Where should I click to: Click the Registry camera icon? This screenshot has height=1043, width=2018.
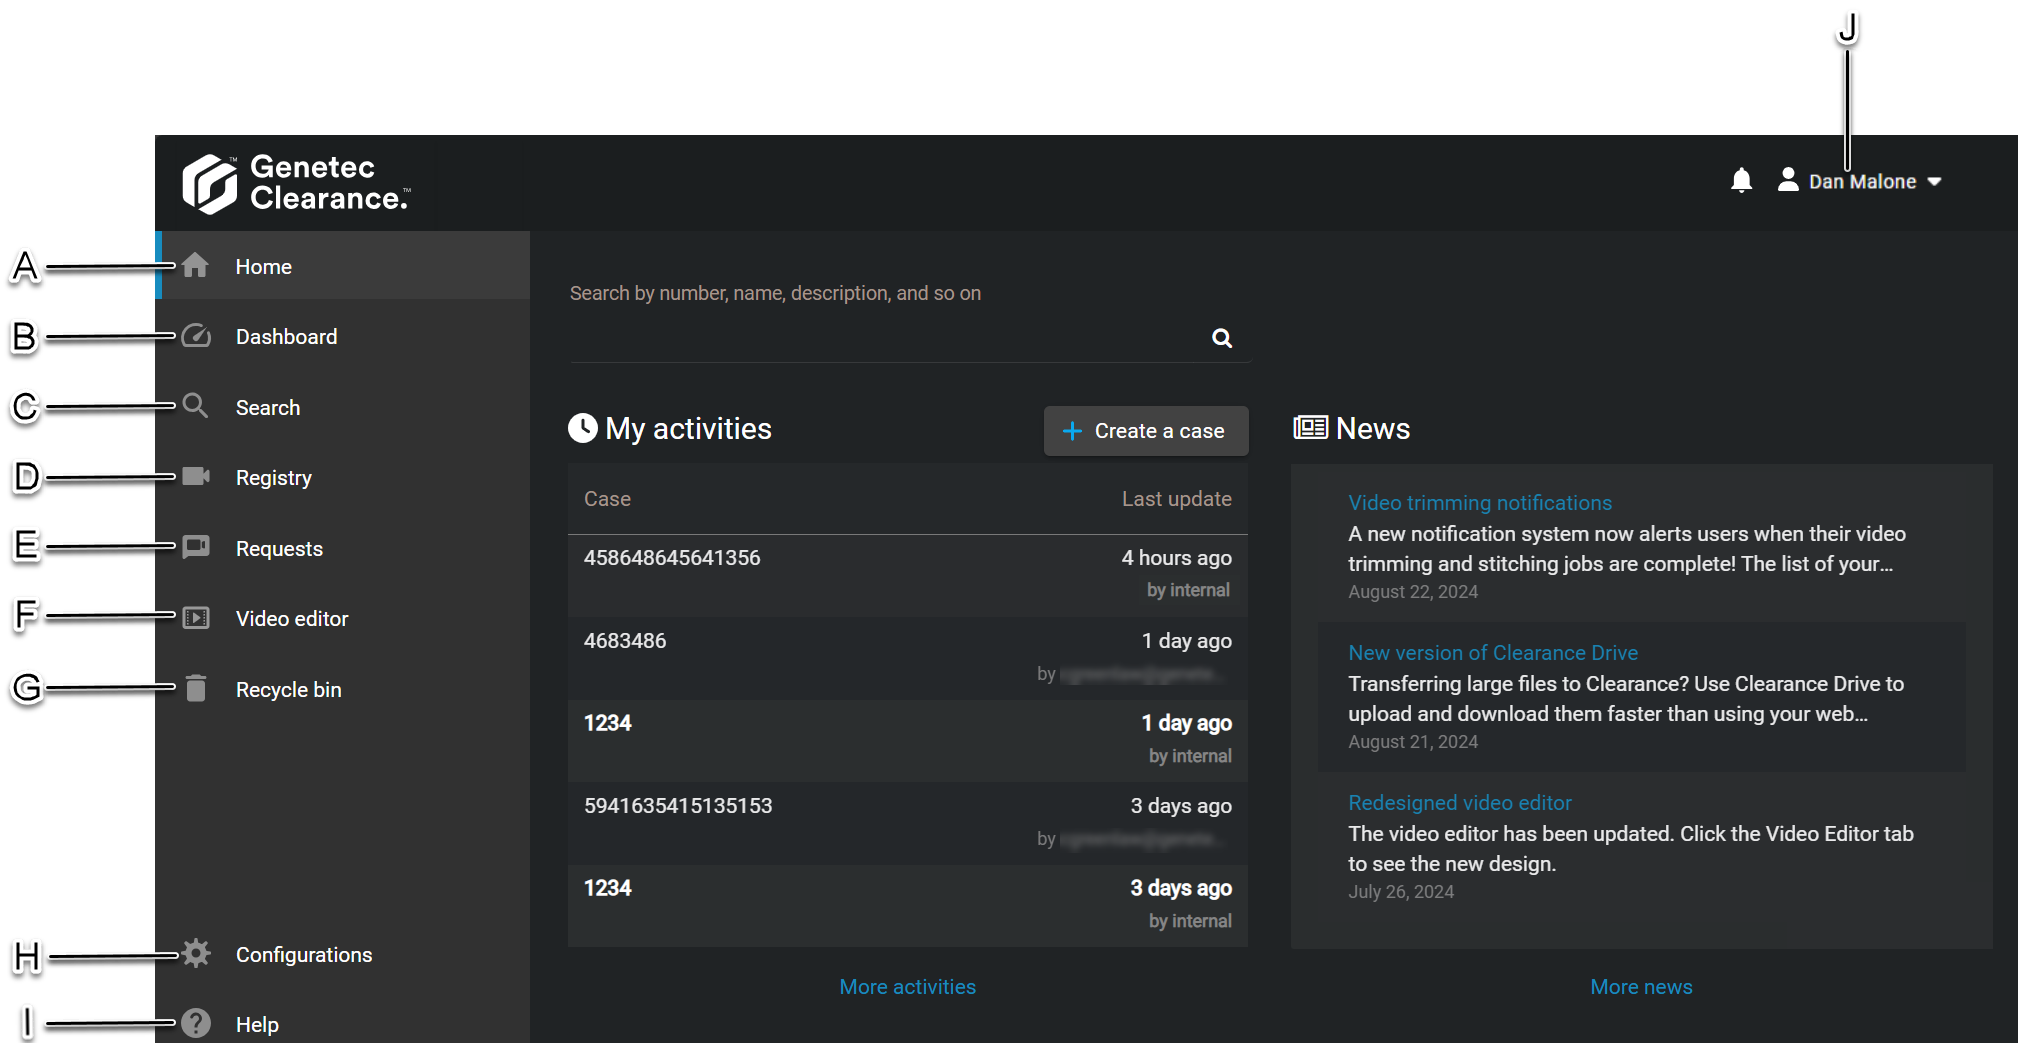(x=196, y=476)
